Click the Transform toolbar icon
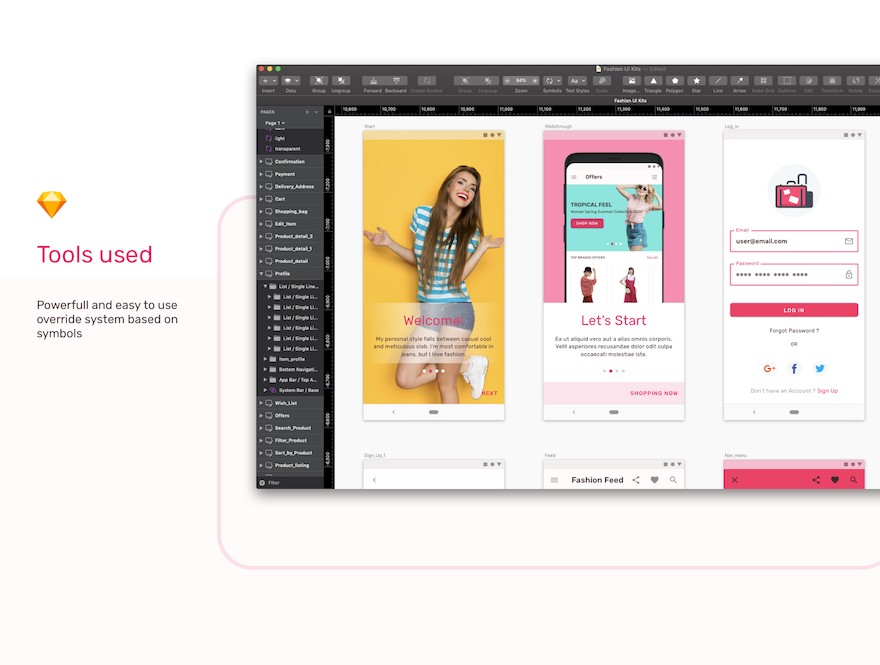The width and height of the screenshot is (880, 665). tap(832, 81)
